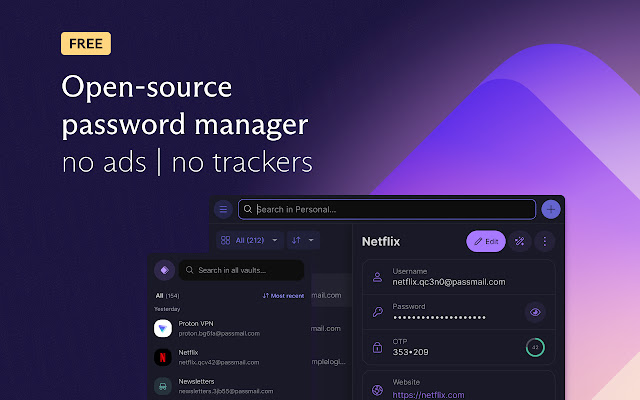This screenshot has height=400, width=640.
Task: Click the magnifier icon in Search in Personal
Action: pos(248,209)
